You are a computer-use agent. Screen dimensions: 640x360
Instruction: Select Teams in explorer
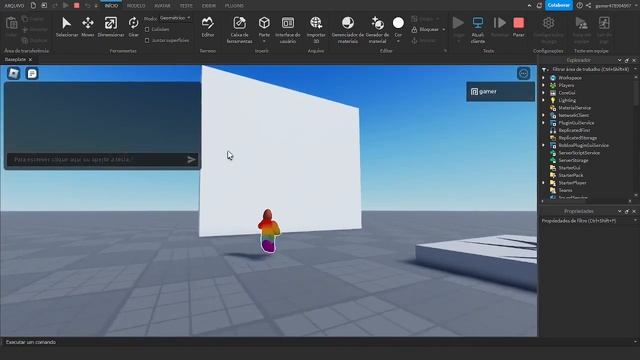(565, 190)
